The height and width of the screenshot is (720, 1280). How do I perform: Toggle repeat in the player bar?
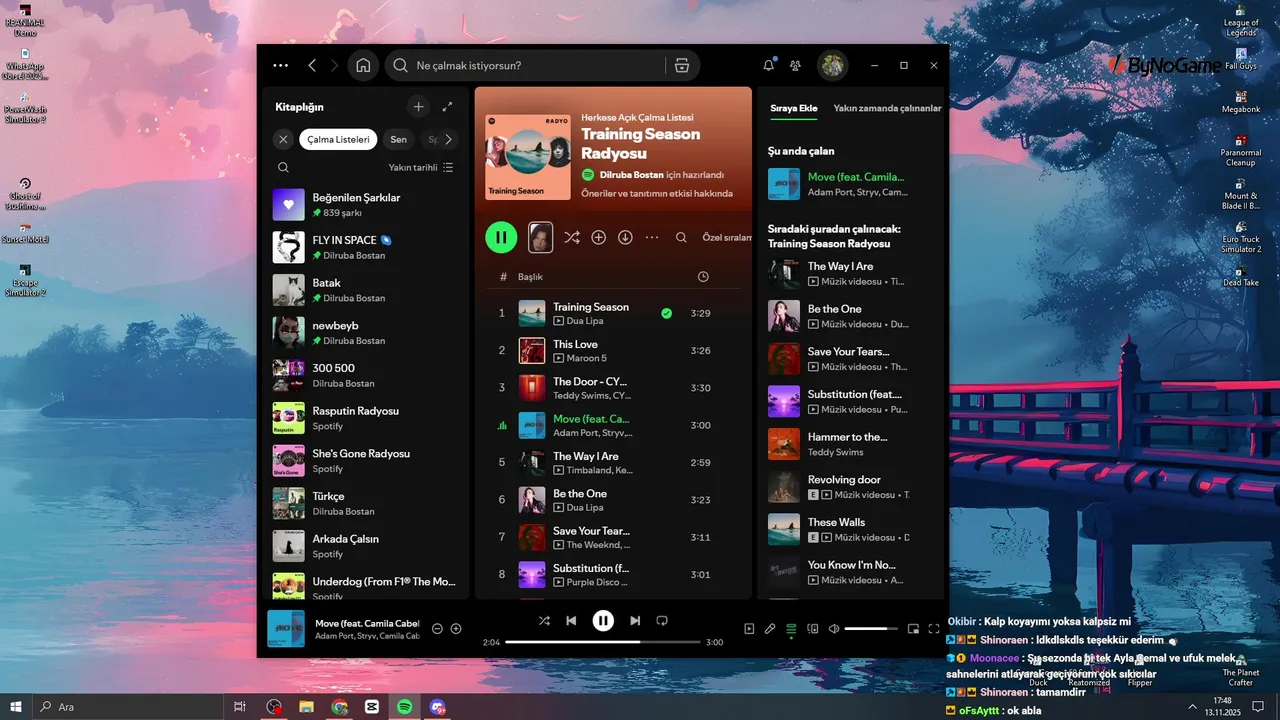[x=661, y=621]
